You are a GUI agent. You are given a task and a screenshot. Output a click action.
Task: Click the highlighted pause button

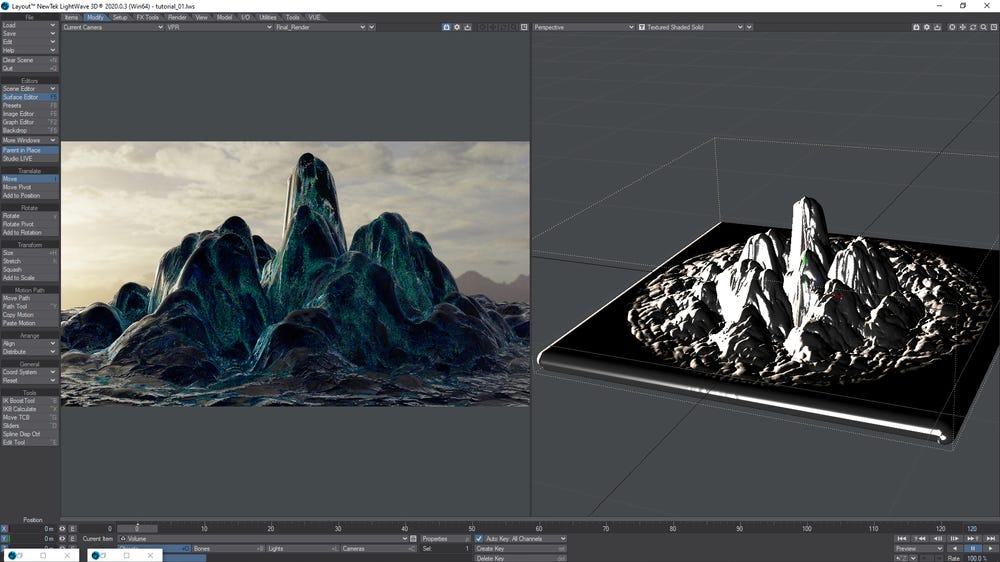pos(972,549)
